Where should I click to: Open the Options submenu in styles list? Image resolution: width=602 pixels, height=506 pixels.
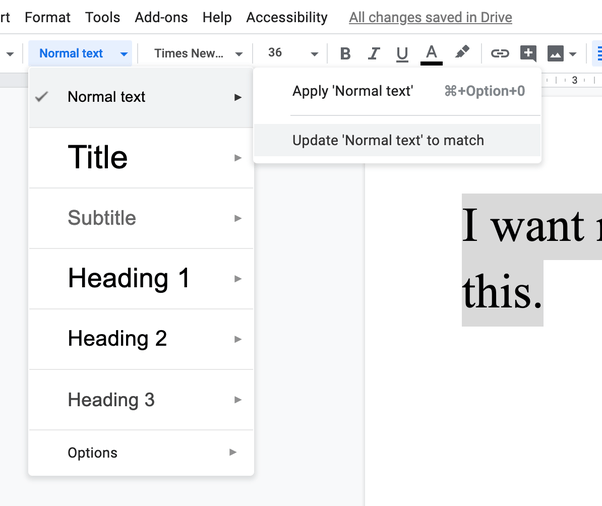pyautogui.click(x=141, y=453)
